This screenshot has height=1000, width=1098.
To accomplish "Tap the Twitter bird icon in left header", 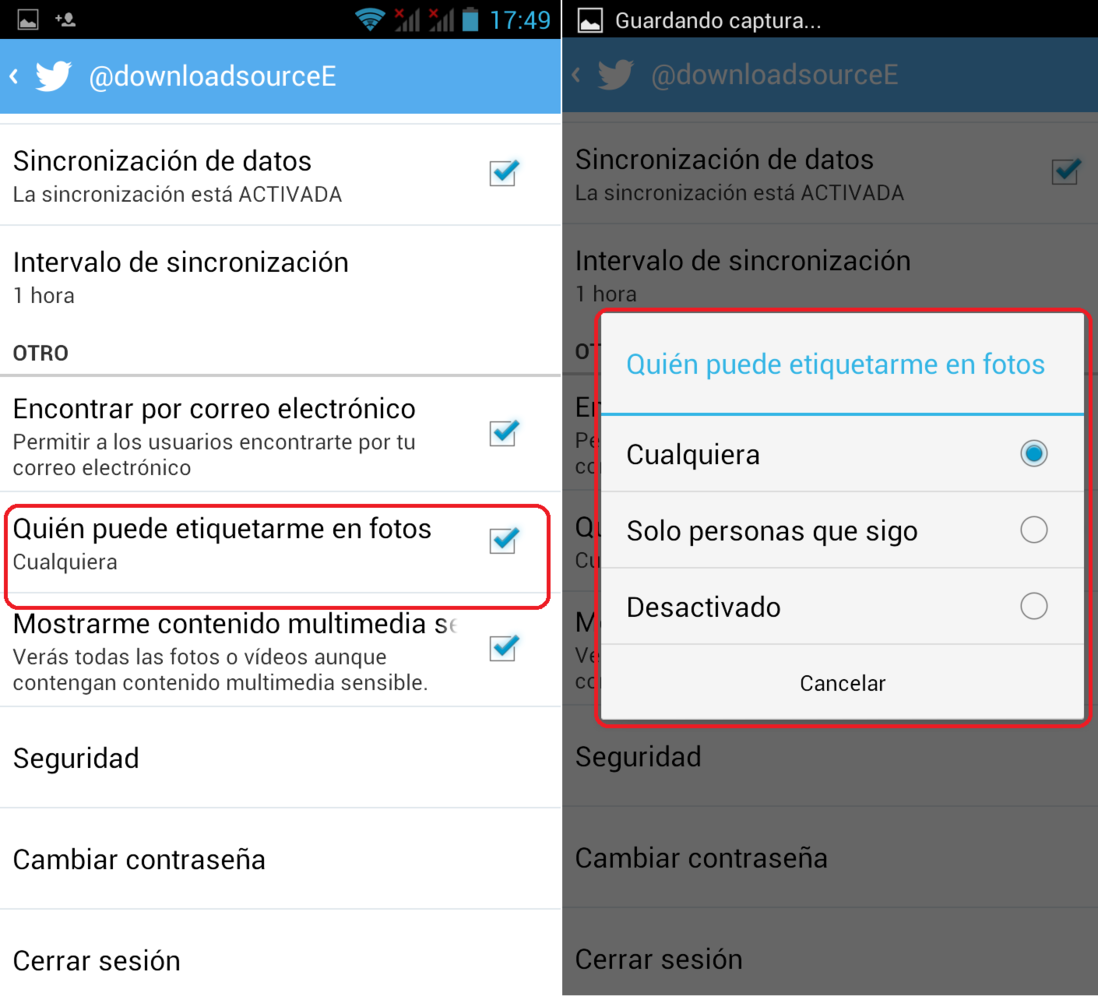I will [x=53, y=76].
